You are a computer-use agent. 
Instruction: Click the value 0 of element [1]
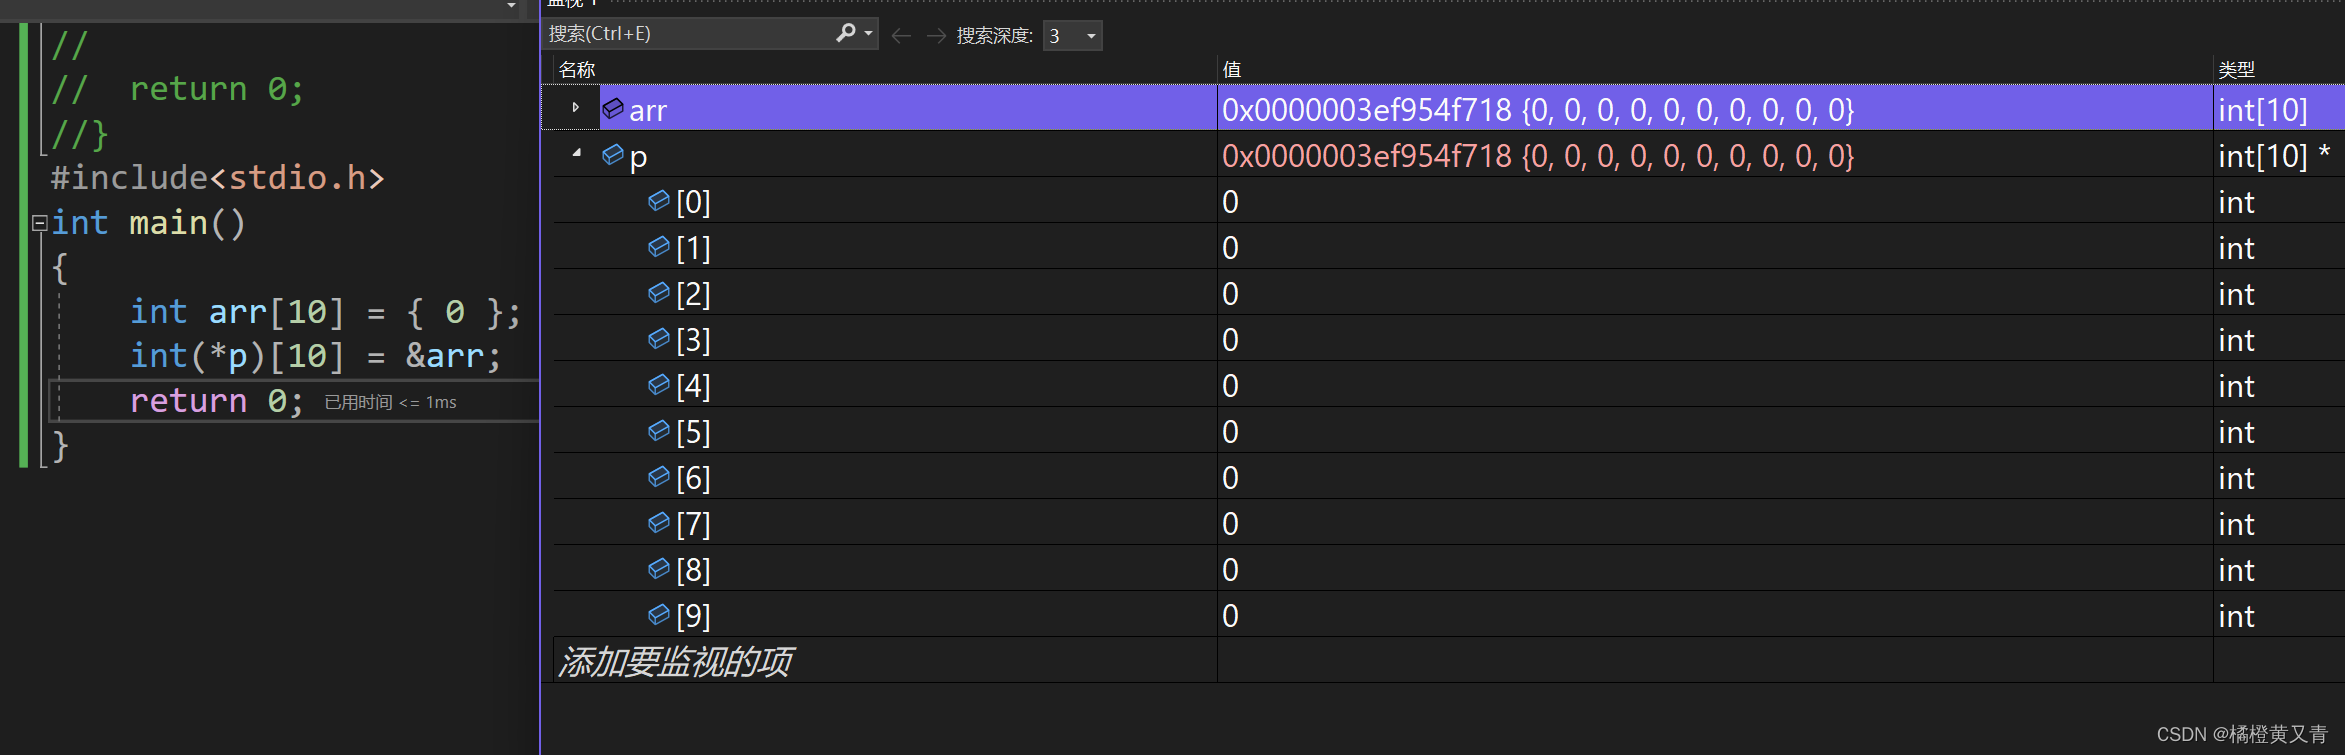point(1230,247)
